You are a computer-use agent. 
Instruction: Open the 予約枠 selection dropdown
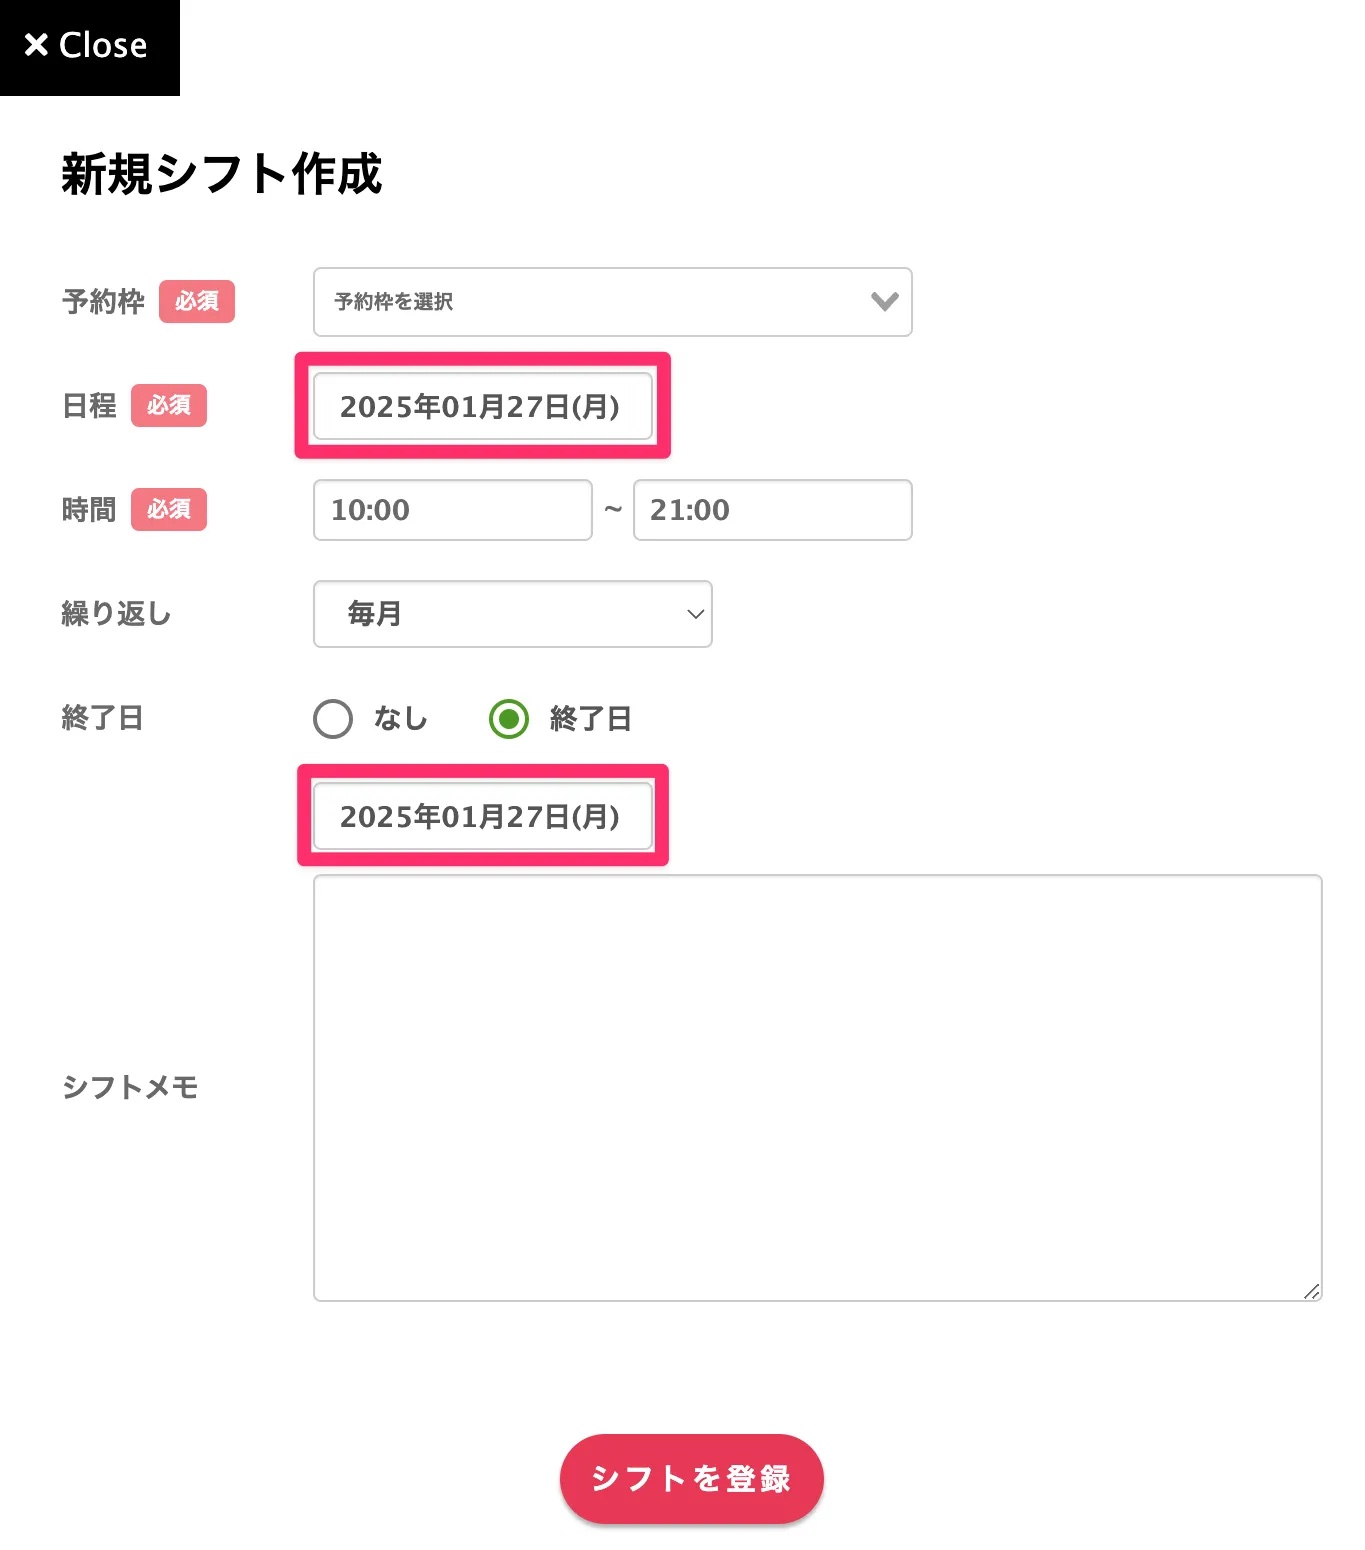(x=612, y=302)
